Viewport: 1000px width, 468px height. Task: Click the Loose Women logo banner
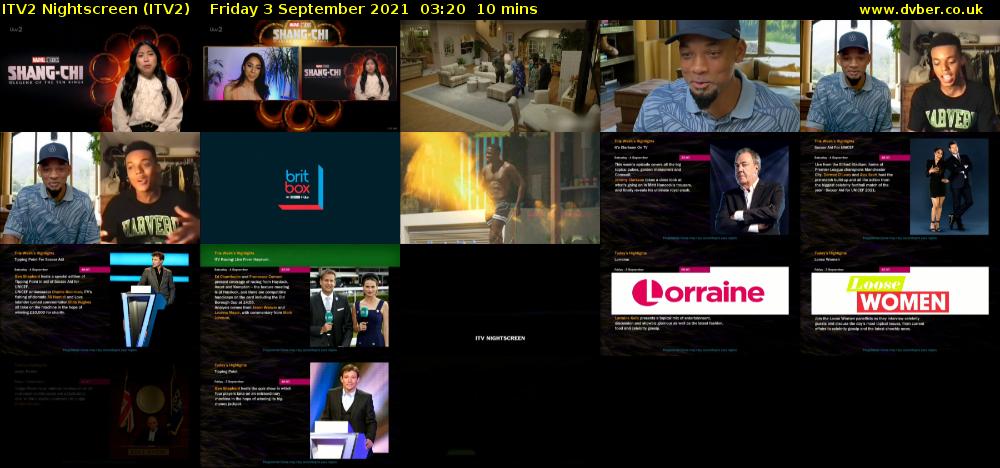coord(900,292)
